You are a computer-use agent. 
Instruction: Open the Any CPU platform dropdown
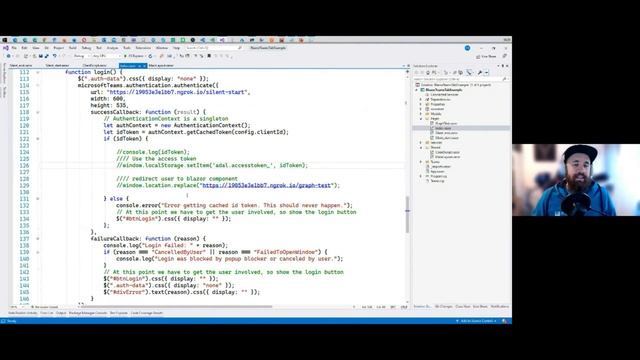[x=107, y=56]
